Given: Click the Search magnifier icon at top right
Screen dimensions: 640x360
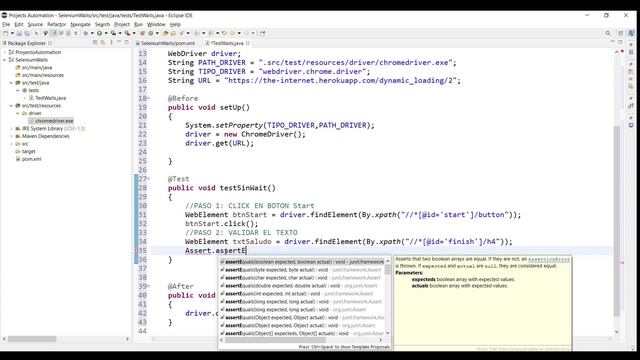Looking at the screenshot, I should tap(608, 33).
